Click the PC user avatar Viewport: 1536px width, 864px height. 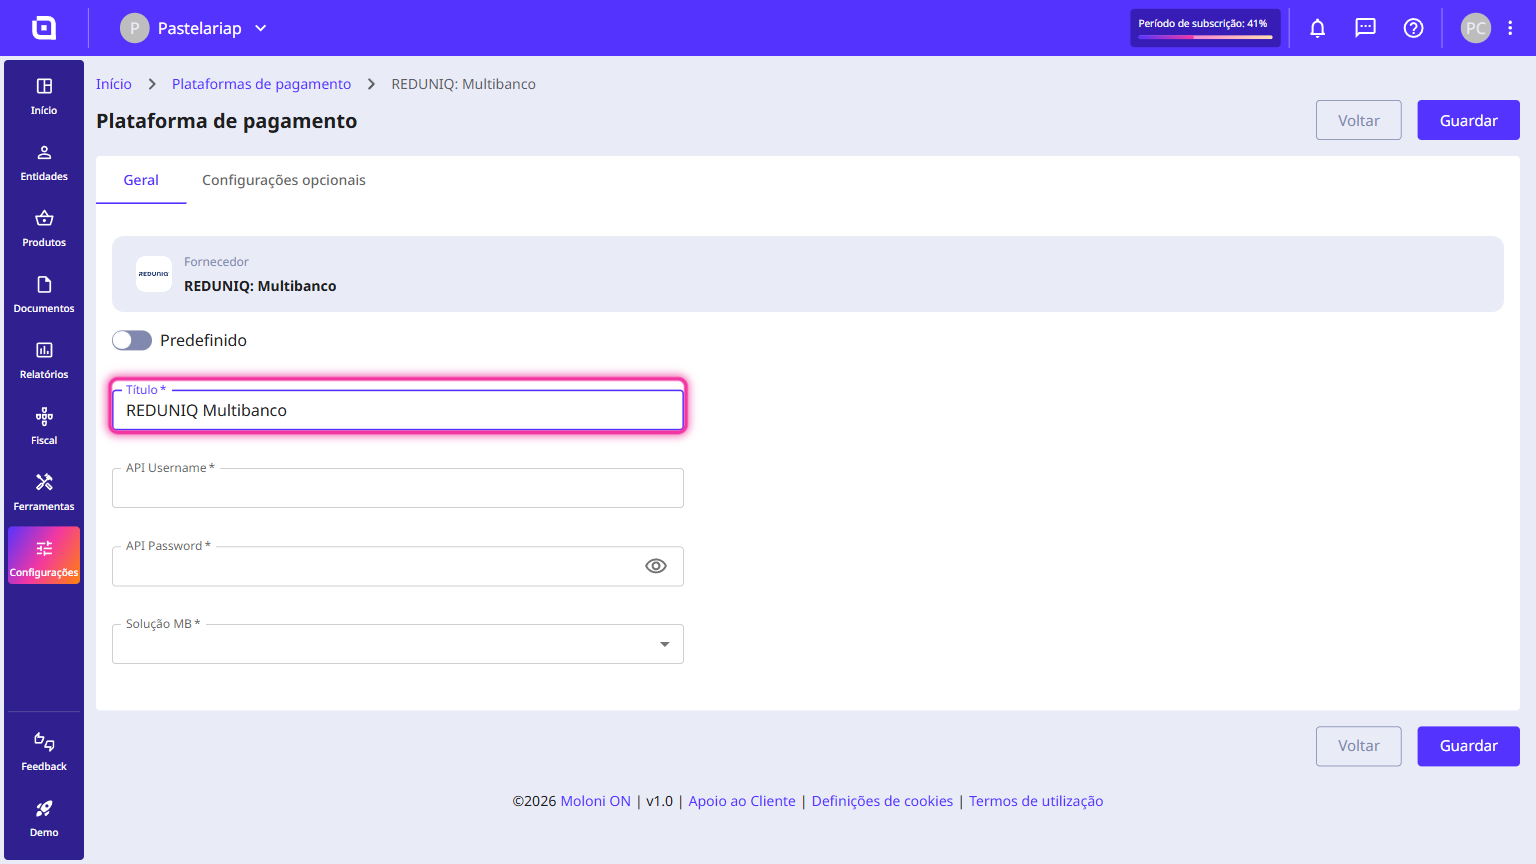pos(1476,28)
